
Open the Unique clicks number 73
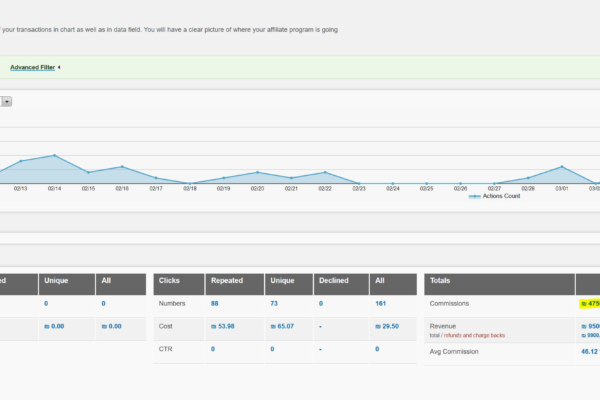273,303
